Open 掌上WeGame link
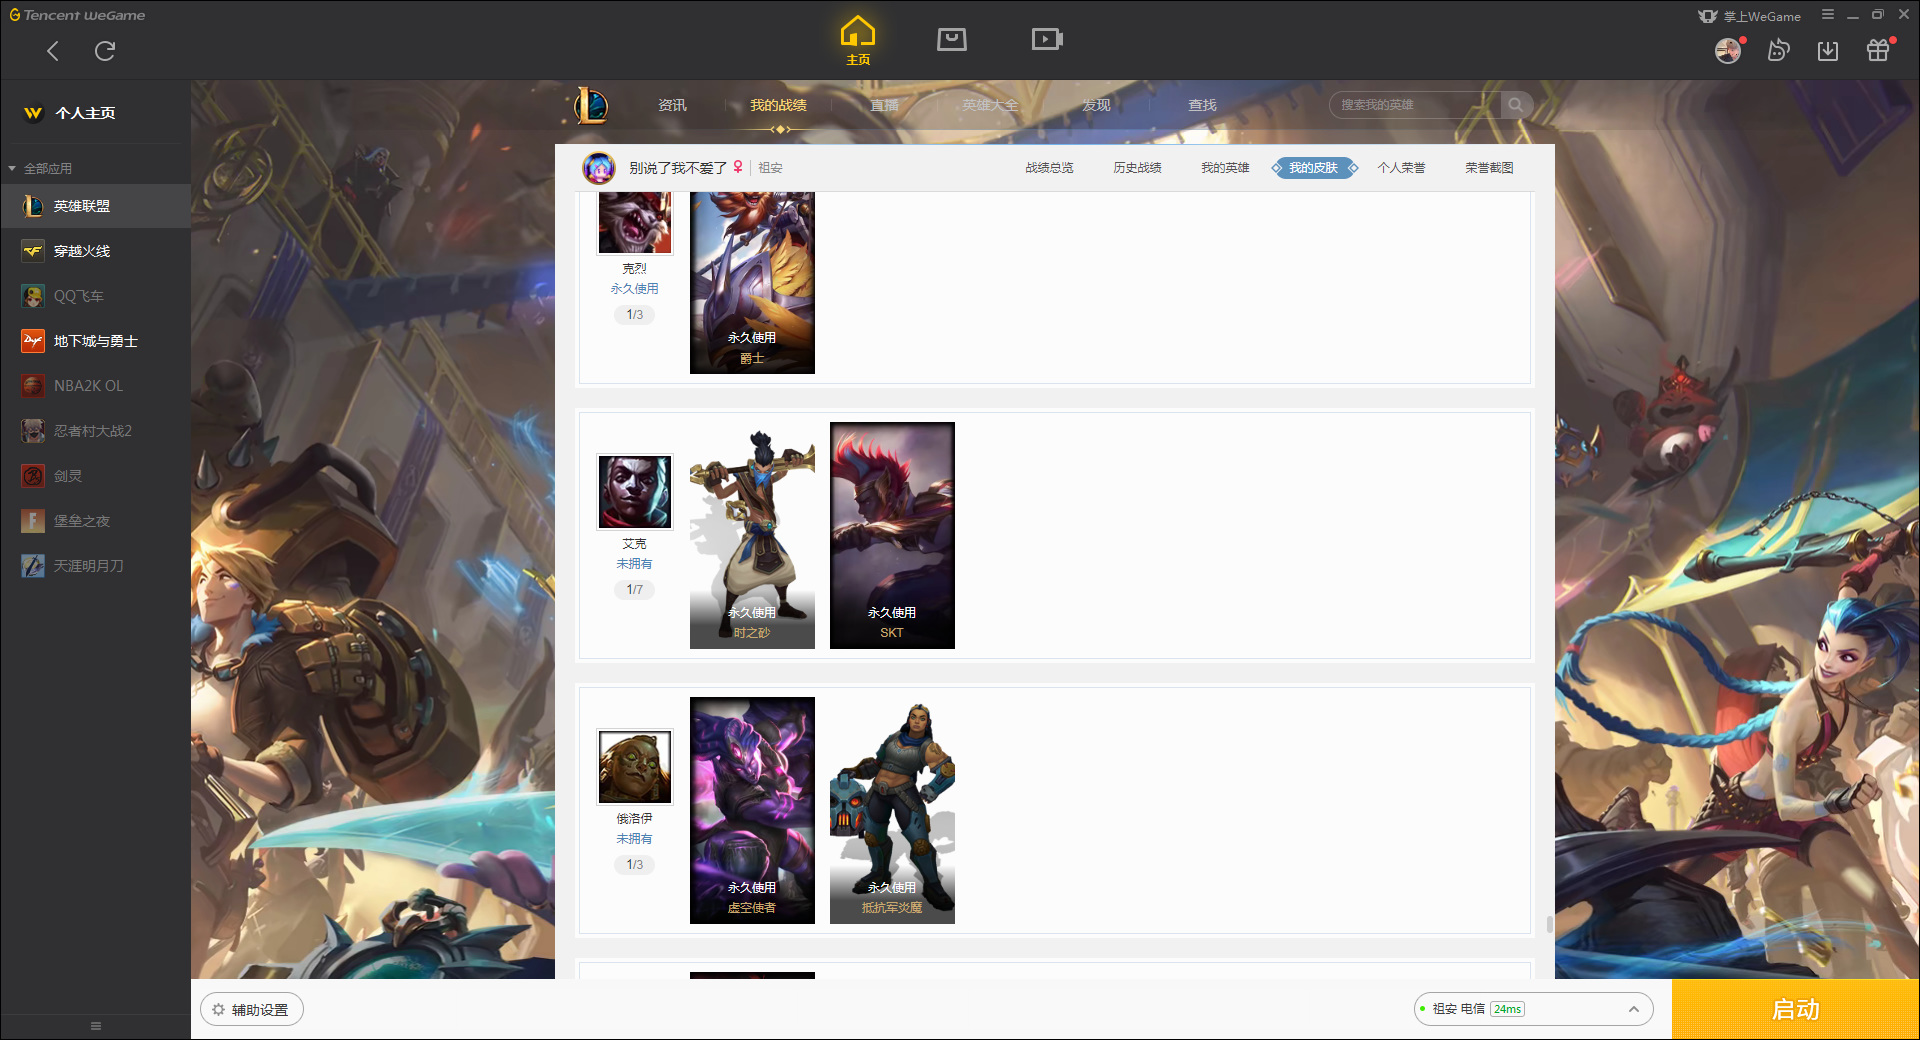This screenshot has height=1040, width=1920. click(1750, 16)
